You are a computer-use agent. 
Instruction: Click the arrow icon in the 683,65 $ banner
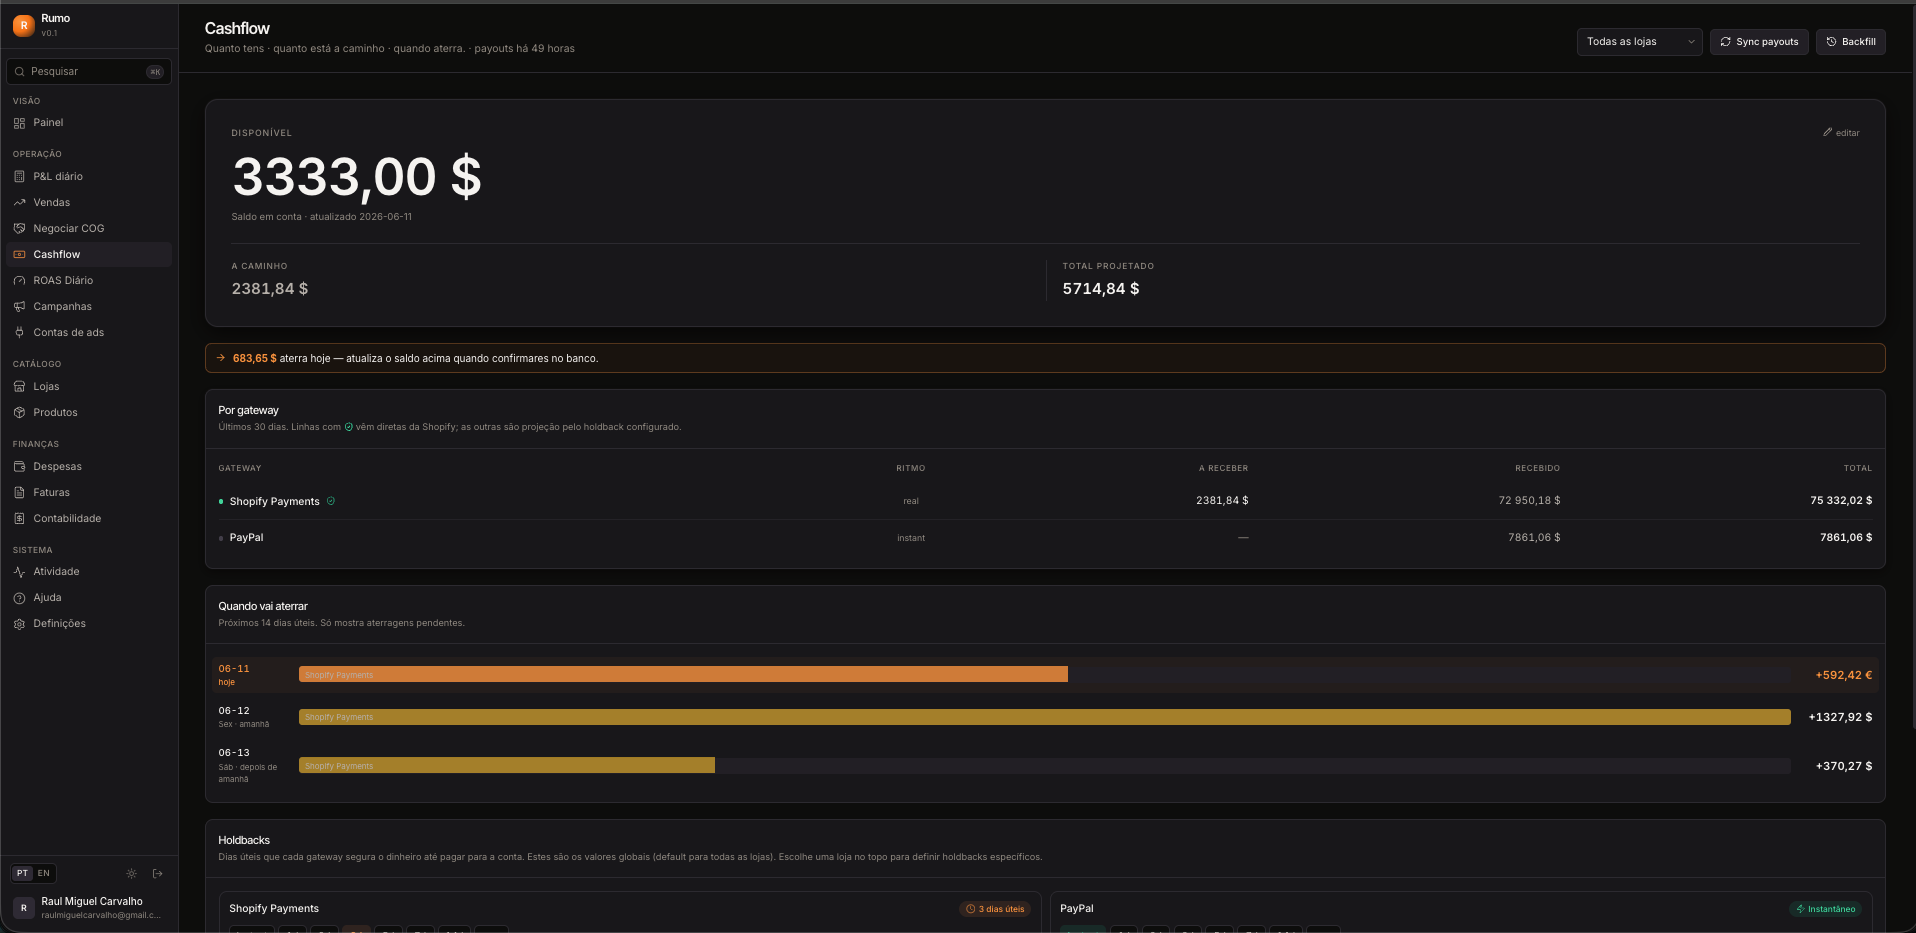point(221,358)
